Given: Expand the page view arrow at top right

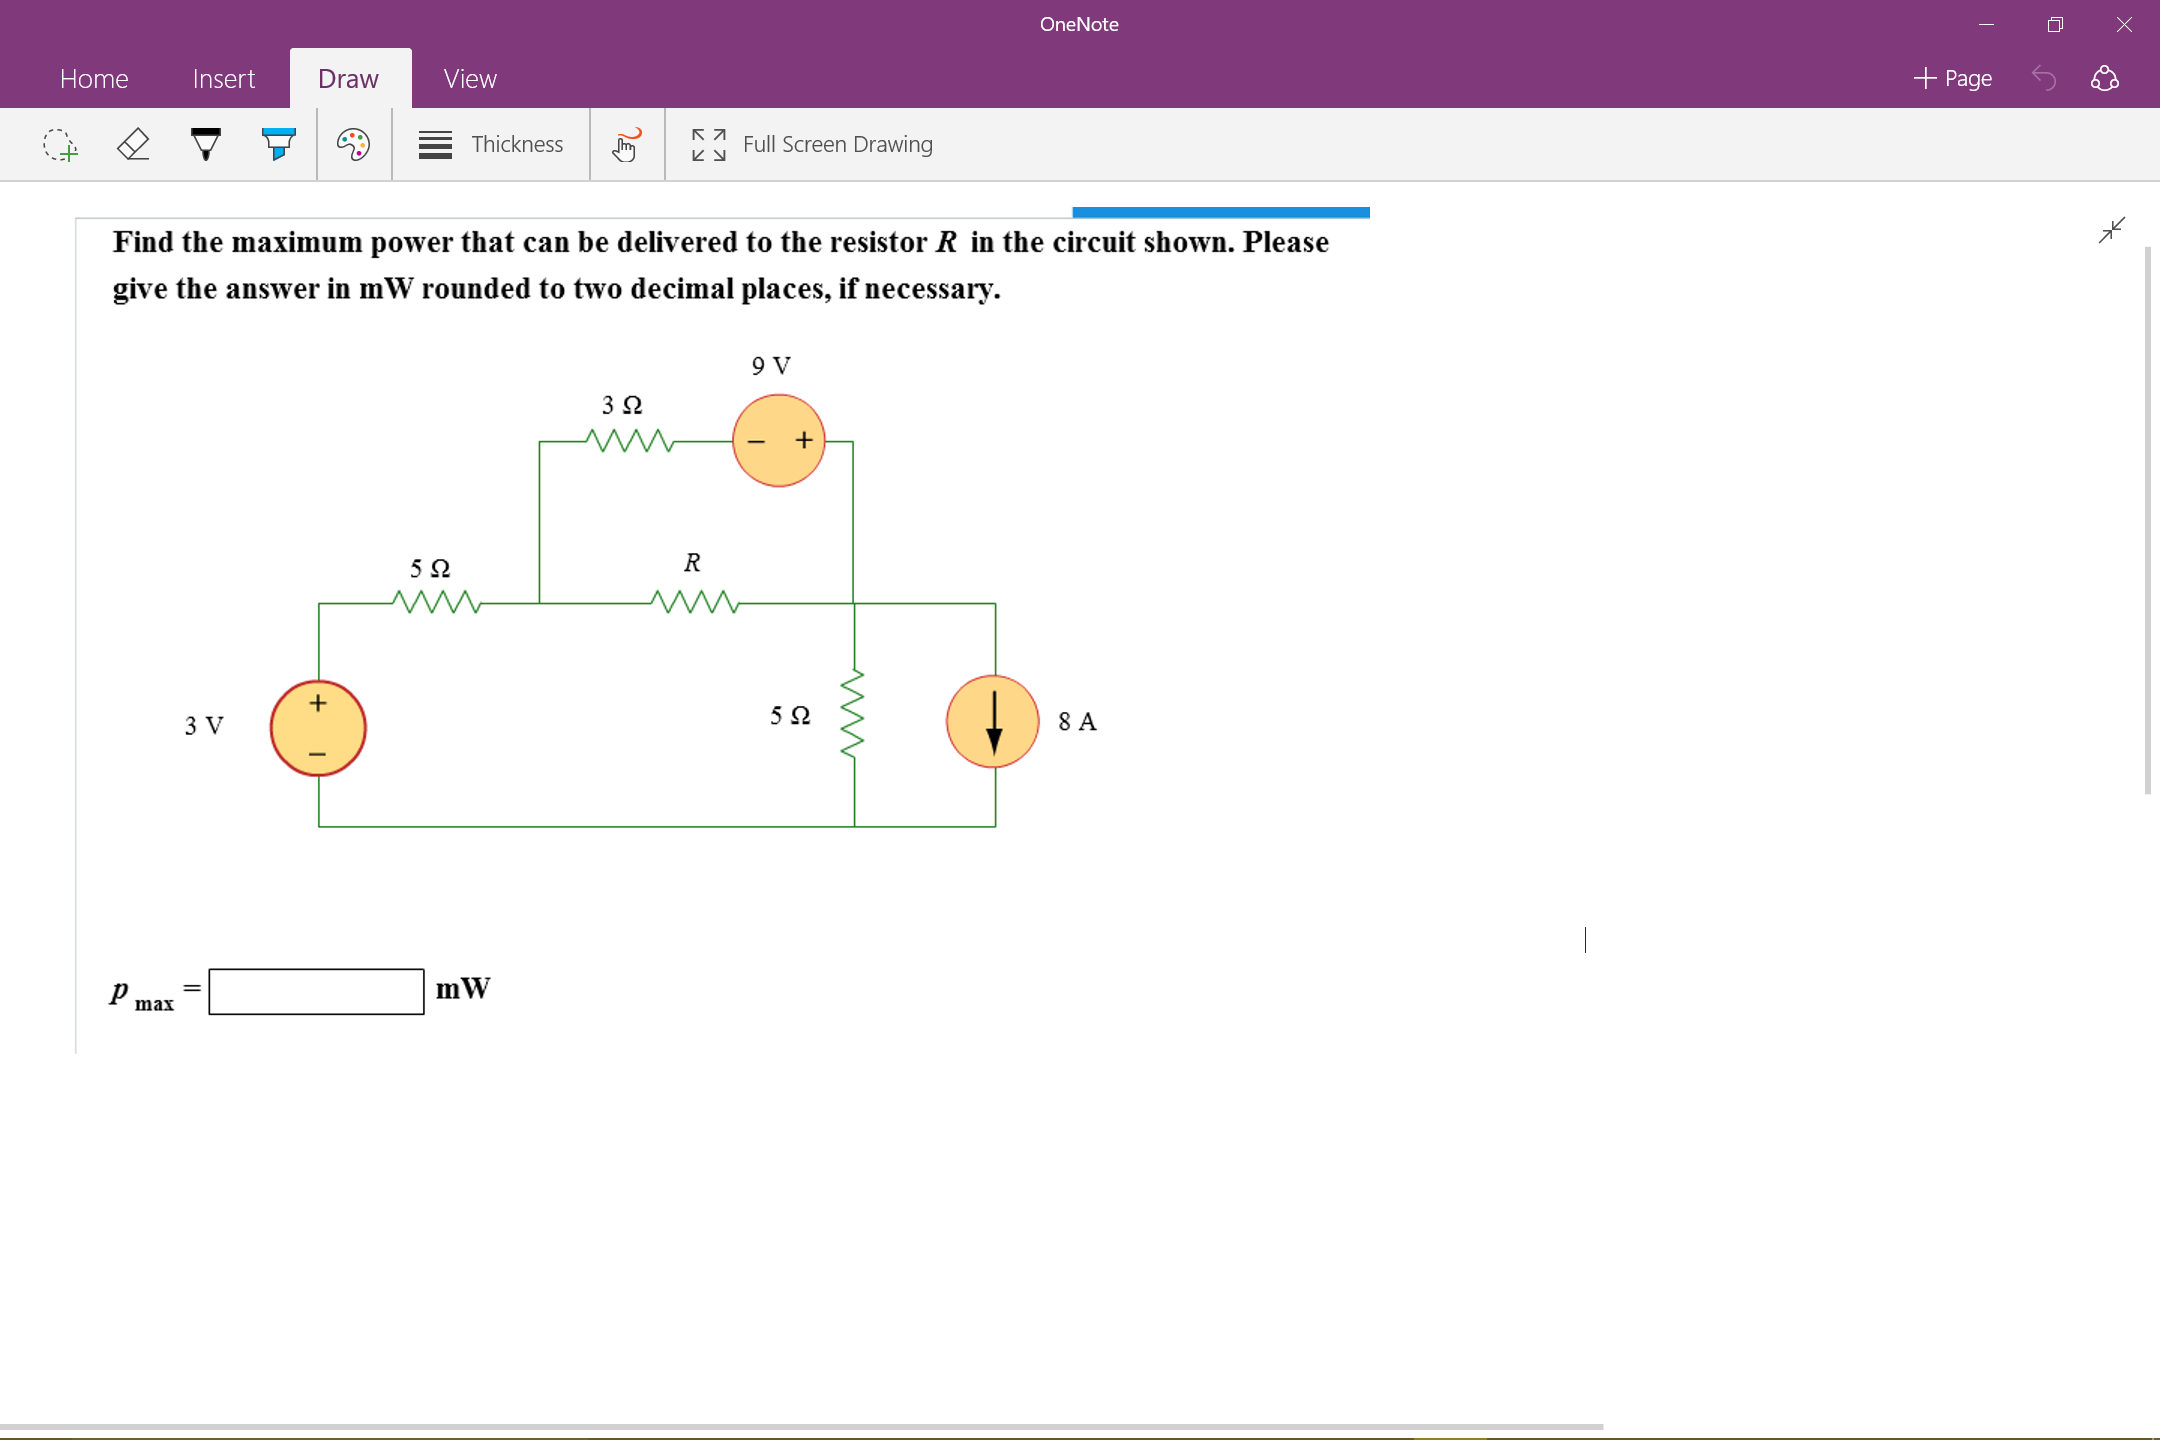Looking at the screenshot, I should point(2112,229).
